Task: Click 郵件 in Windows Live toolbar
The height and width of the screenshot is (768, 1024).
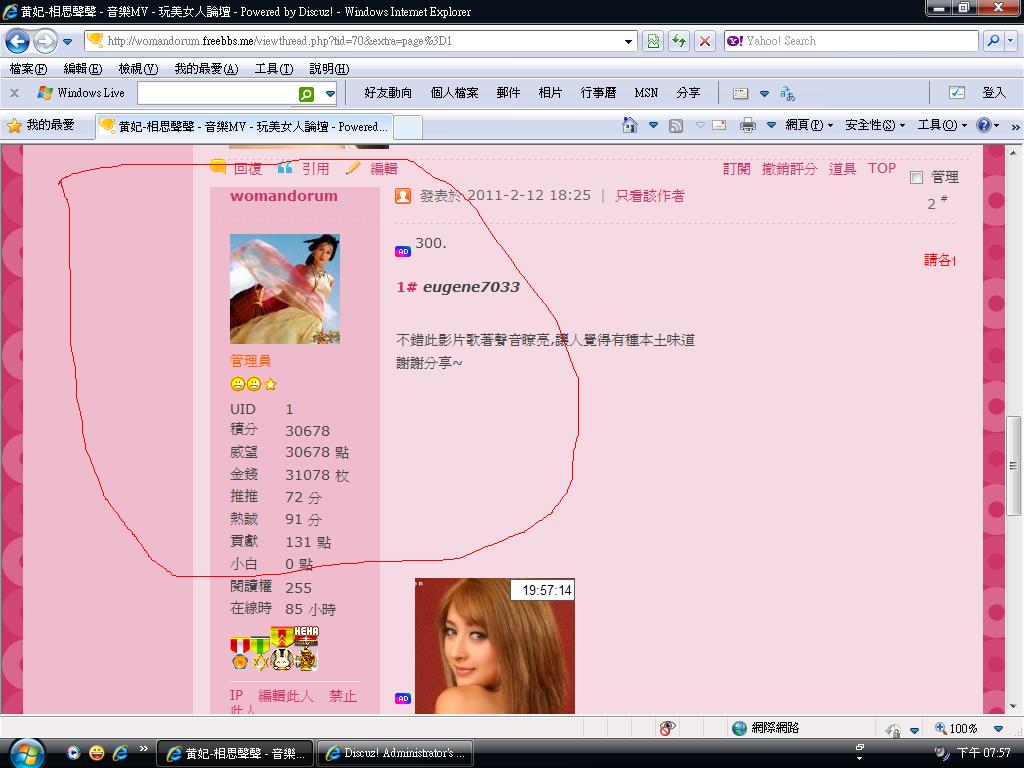Action: [x=508, y=93]
